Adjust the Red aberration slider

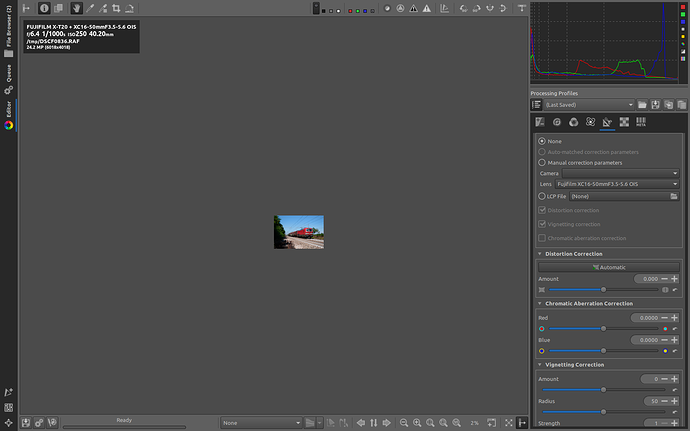(603, 328)
